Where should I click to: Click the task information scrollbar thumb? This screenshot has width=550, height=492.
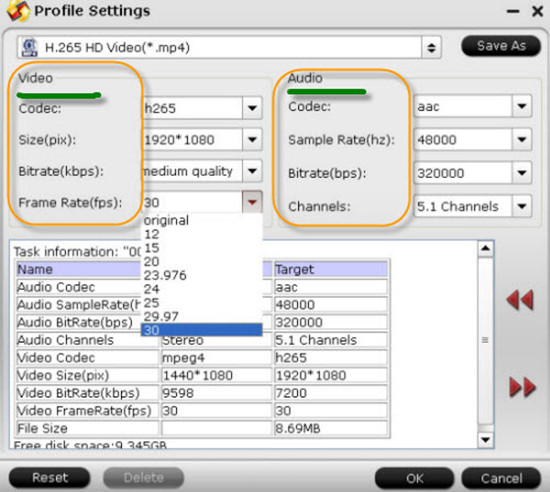click(x=485, y=340)
